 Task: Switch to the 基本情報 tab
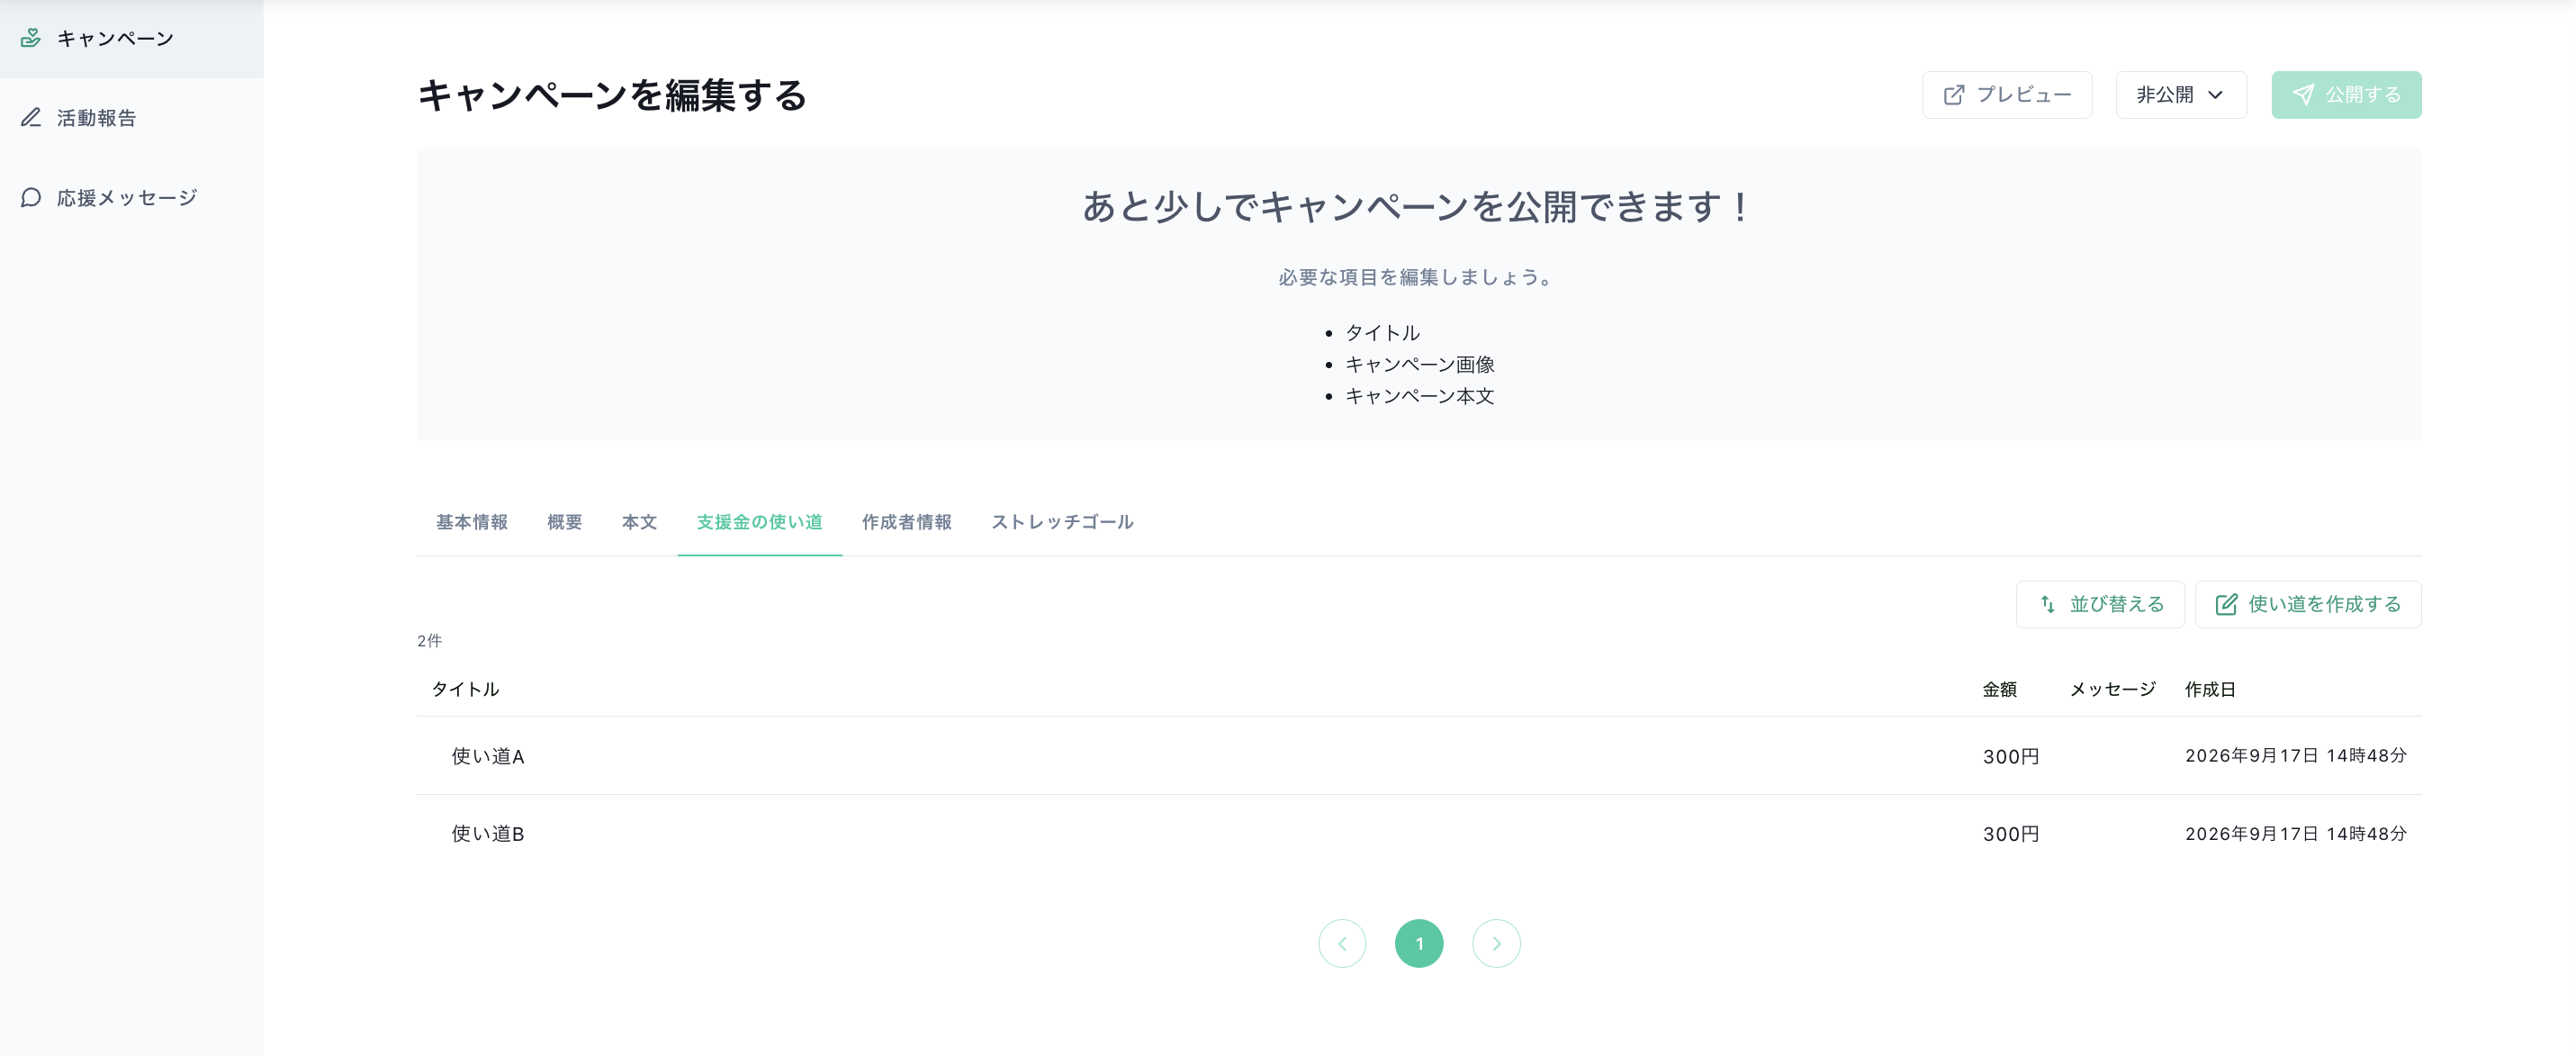coord(472,522)
